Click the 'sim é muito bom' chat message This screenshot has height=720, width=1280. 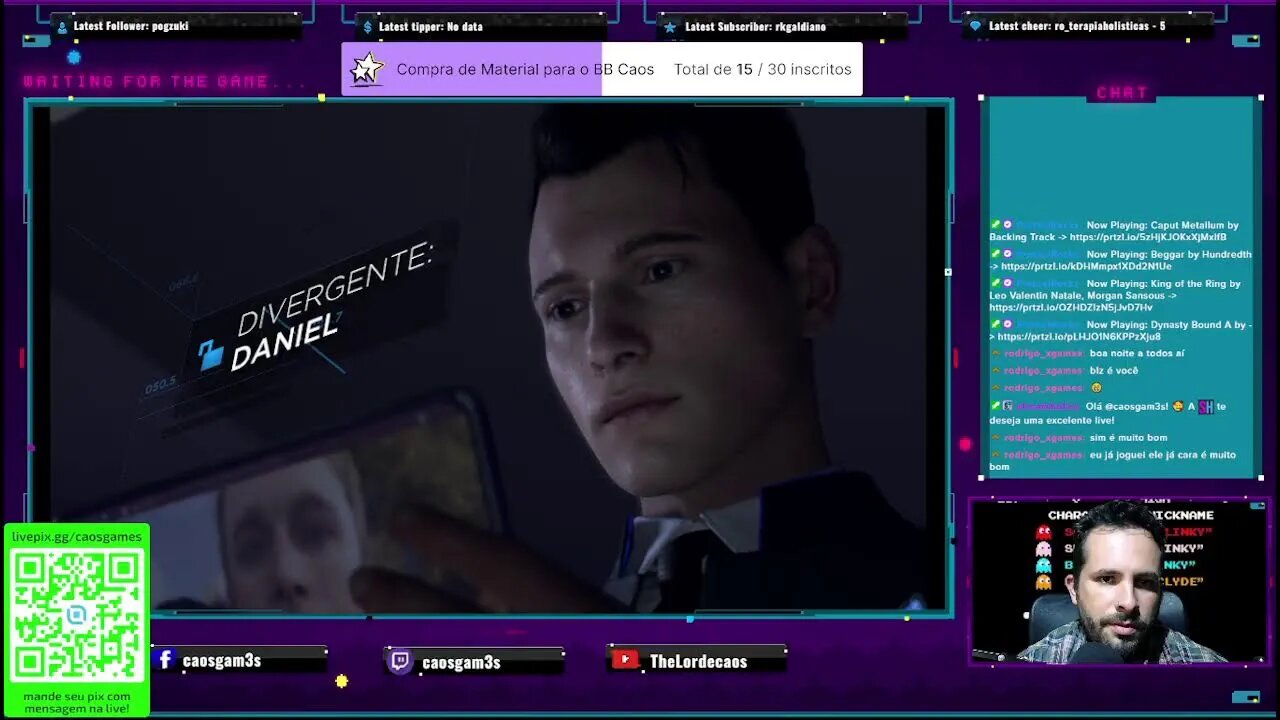click(1128, 437)
